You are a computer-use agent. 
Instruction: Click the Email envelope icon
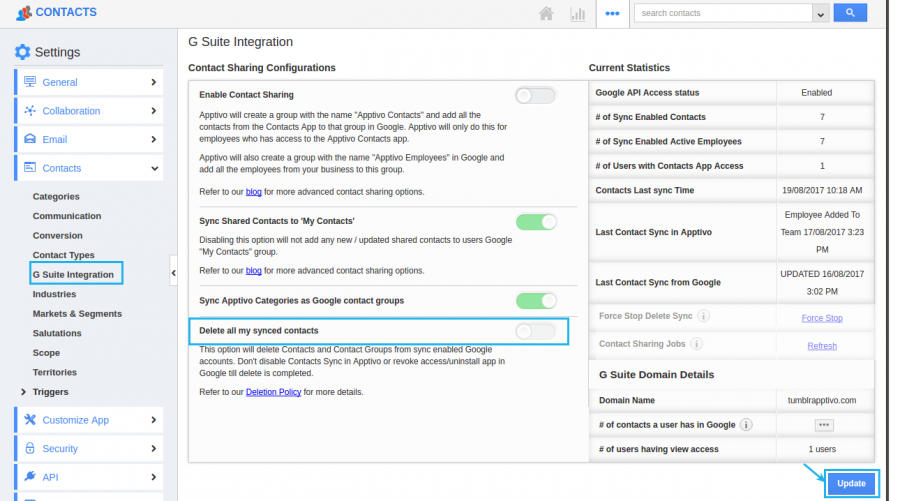30,139
